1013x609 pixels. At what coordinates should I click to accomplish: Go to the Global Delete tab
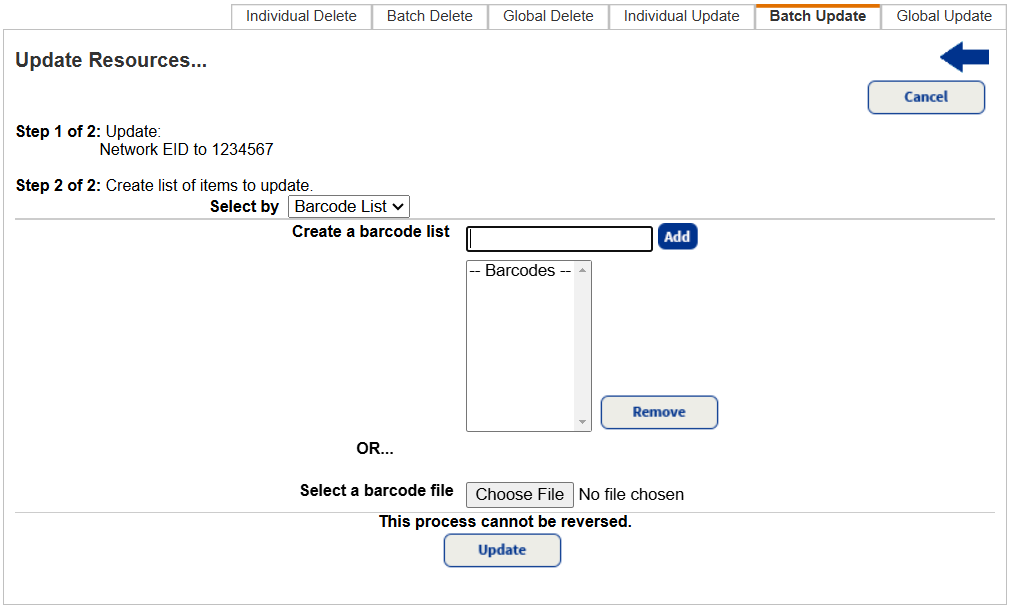pos(548,16)
